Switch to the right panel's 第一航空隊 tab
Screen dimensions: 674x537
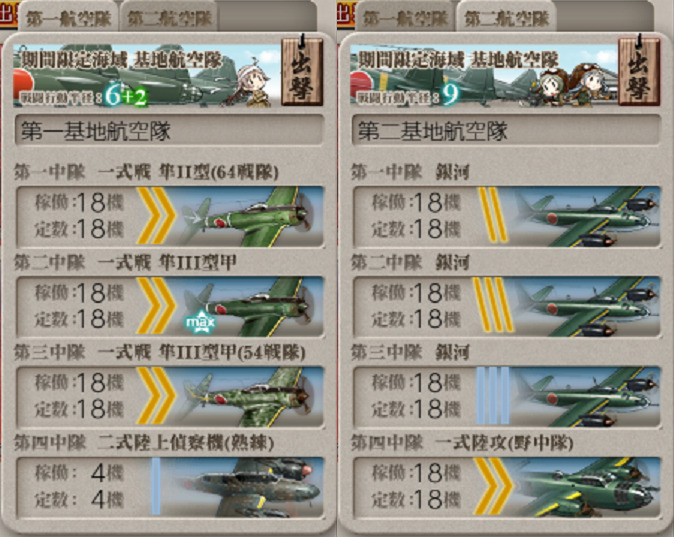(405, 18)
